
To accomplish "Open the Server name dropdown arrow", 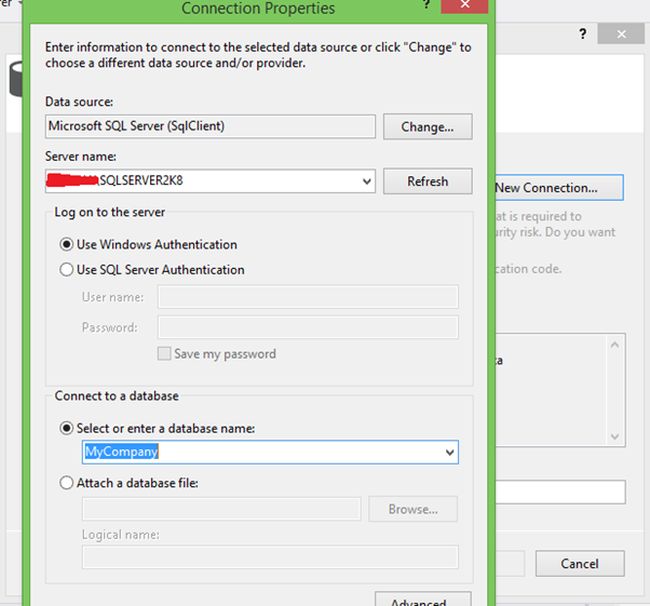I will point(366,181).
